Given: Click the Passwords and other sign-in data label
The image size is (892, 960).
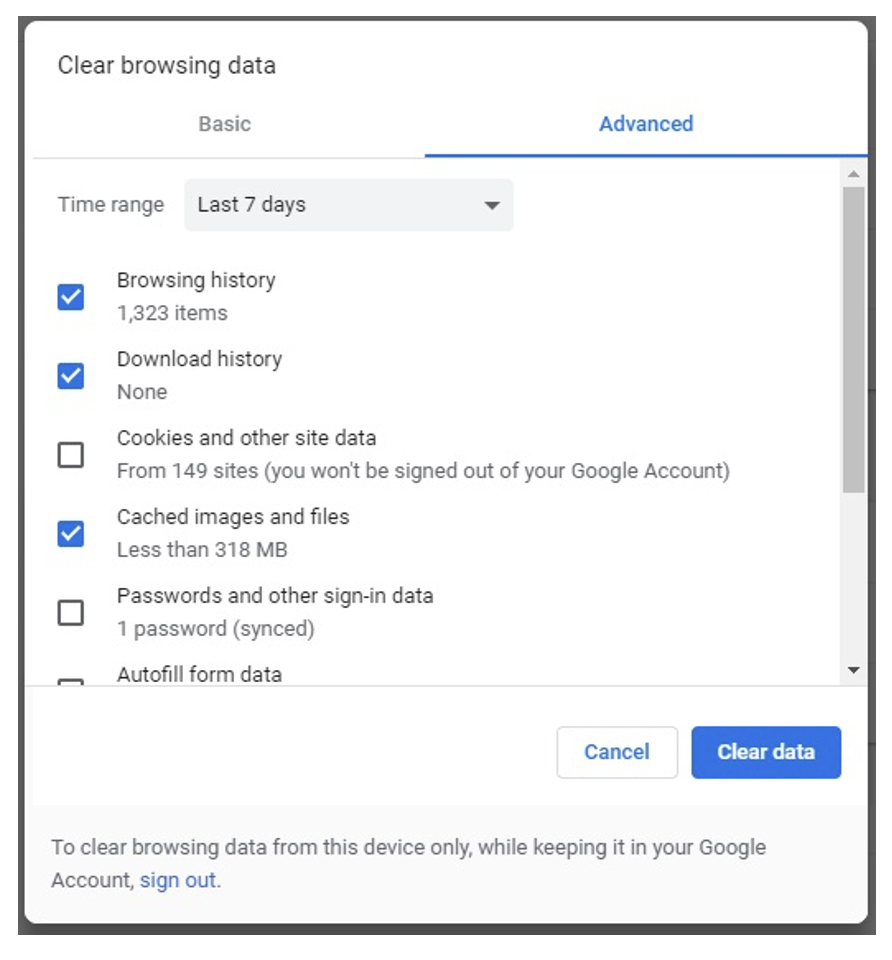Looking at the screenshot, I should pos(275,596).
